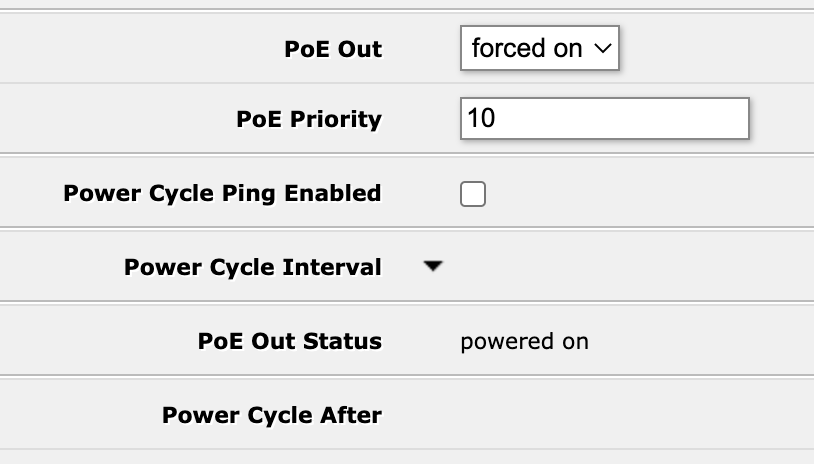The width and height of the screenshot is (814, 464).
Task: Click the "10" value in PoE Priority
Action: 481,119
